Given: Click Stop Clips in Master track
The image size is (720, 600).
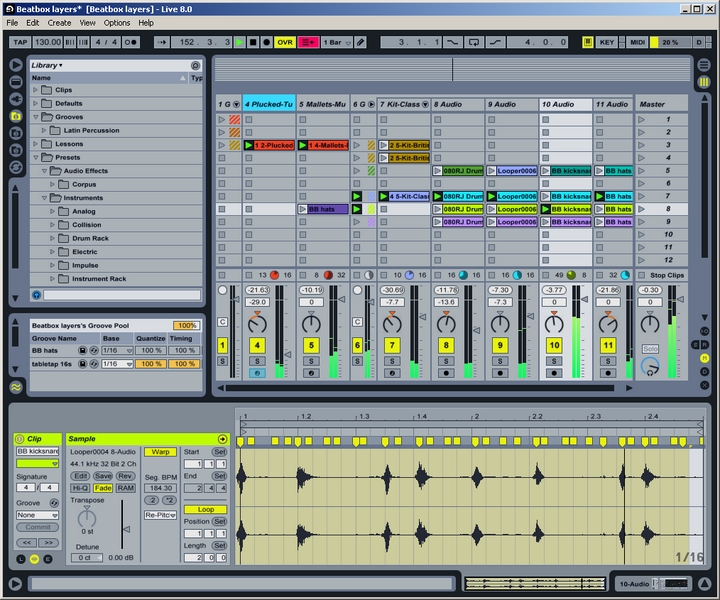Looking at the screenshot, I should click(662, 275).
